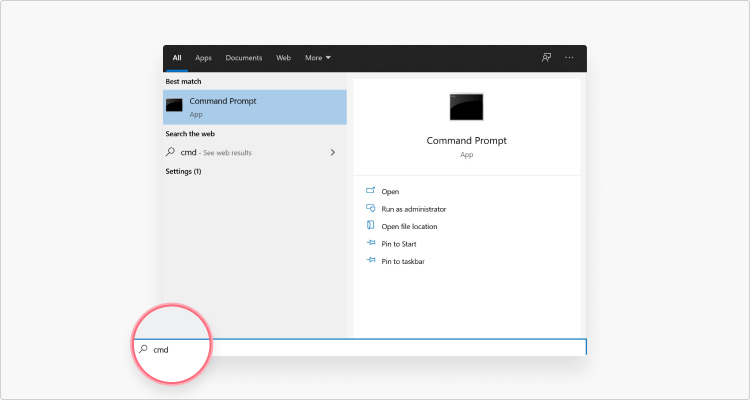Click the search box magnifier icon

click(x=143, y=349)
